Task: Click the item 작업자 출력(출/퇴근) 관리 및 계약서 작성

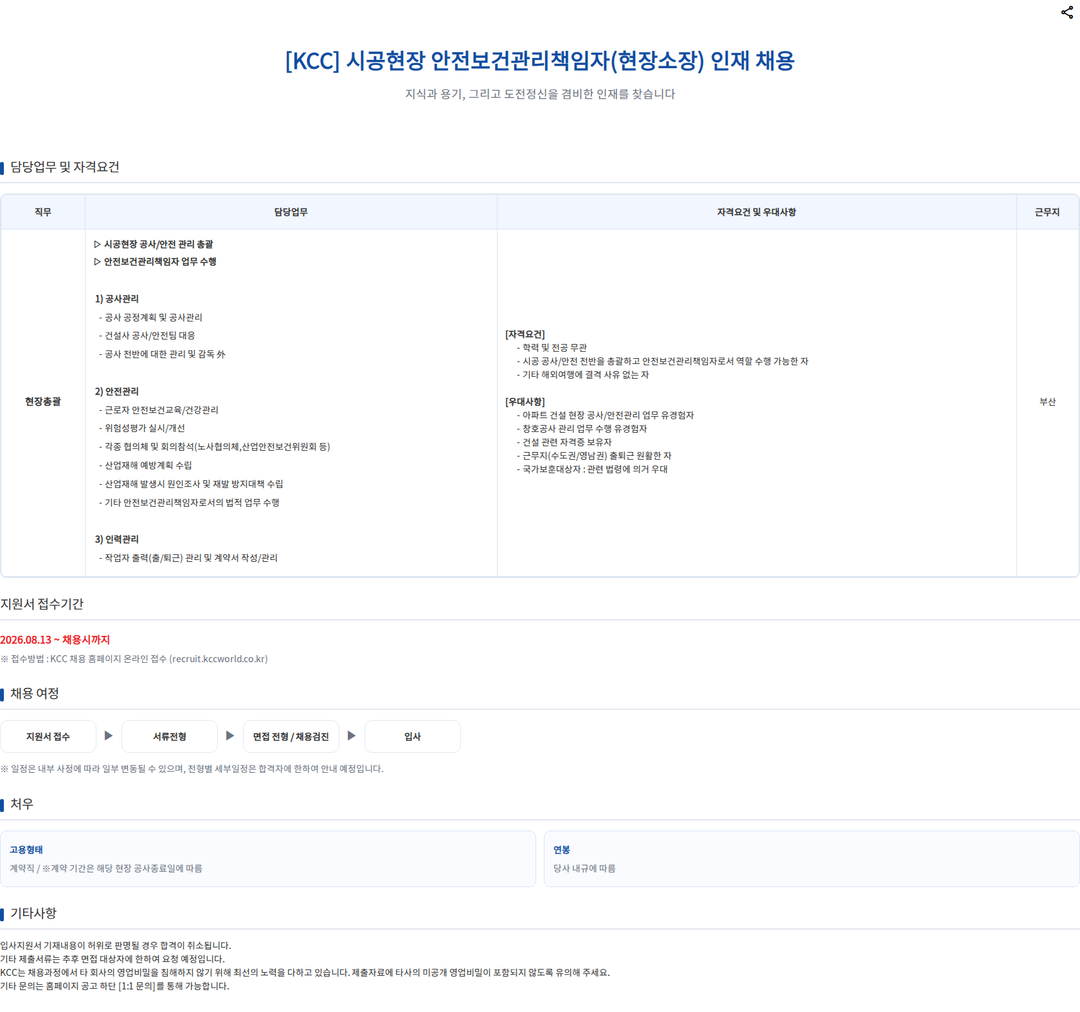Action: pos(188,558)
